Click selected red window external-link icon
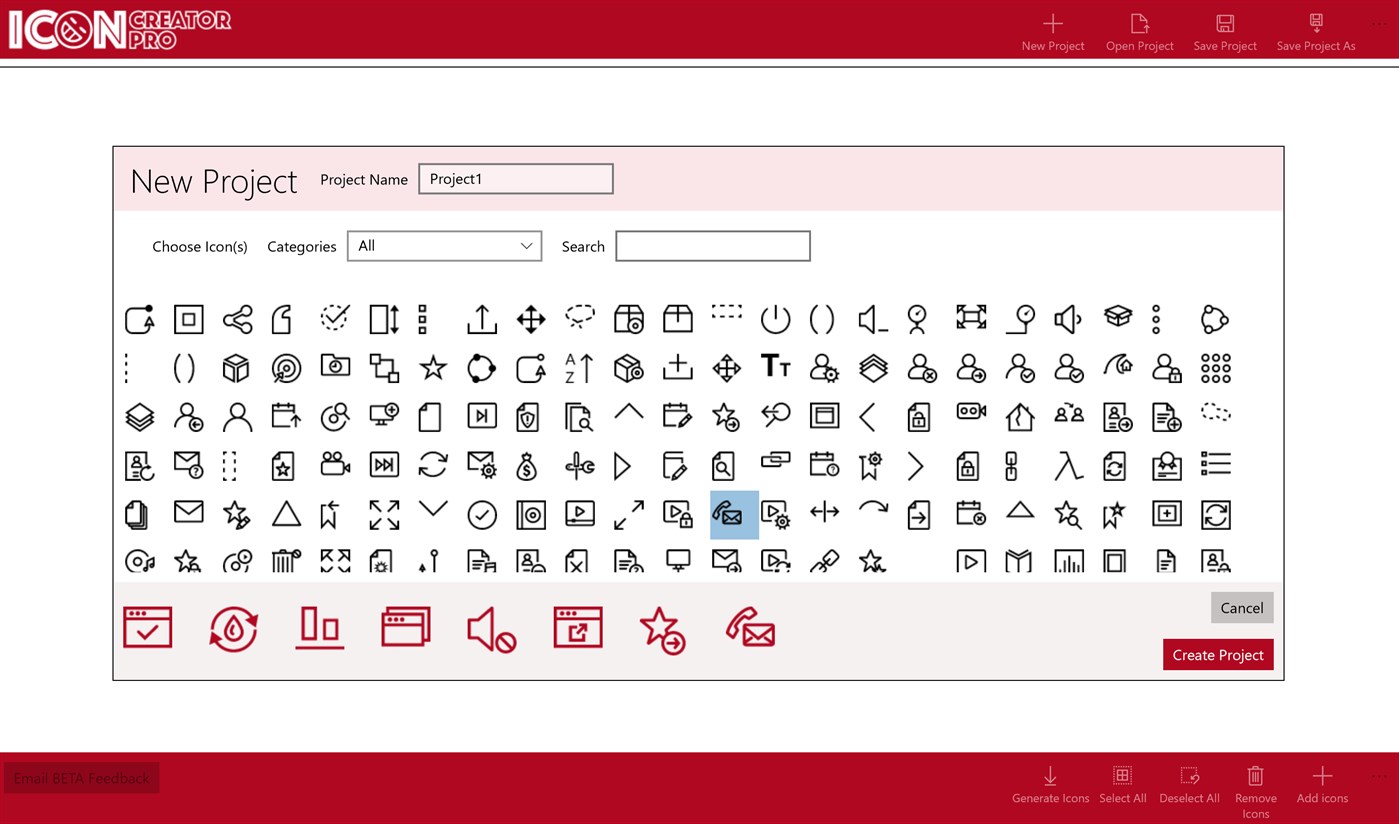Screen dimensions: 1399x824 pyautogui.click(x=578, y=628)
